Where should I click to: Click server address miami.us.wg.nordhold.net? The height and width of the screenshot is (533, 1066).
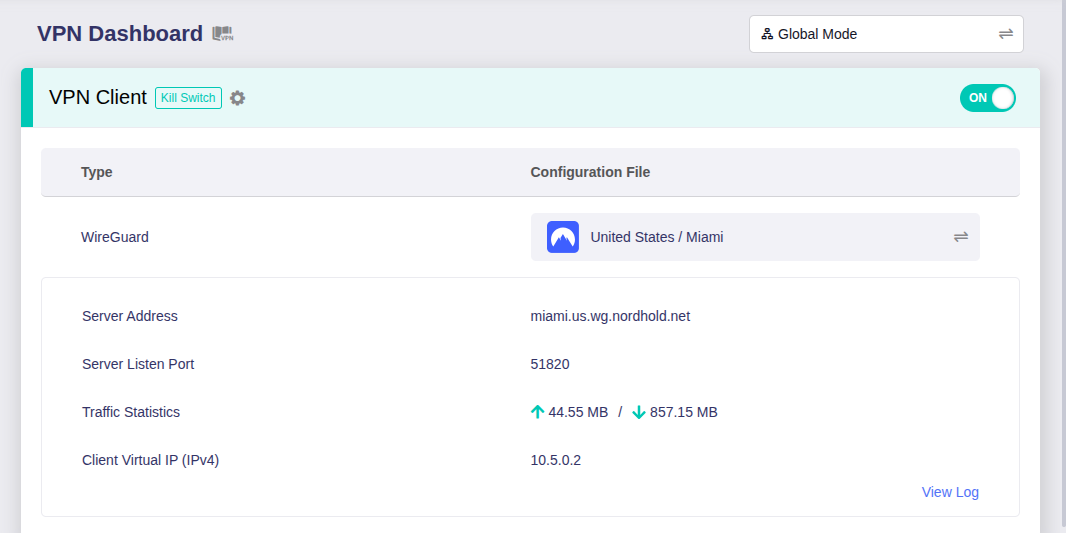610,316
